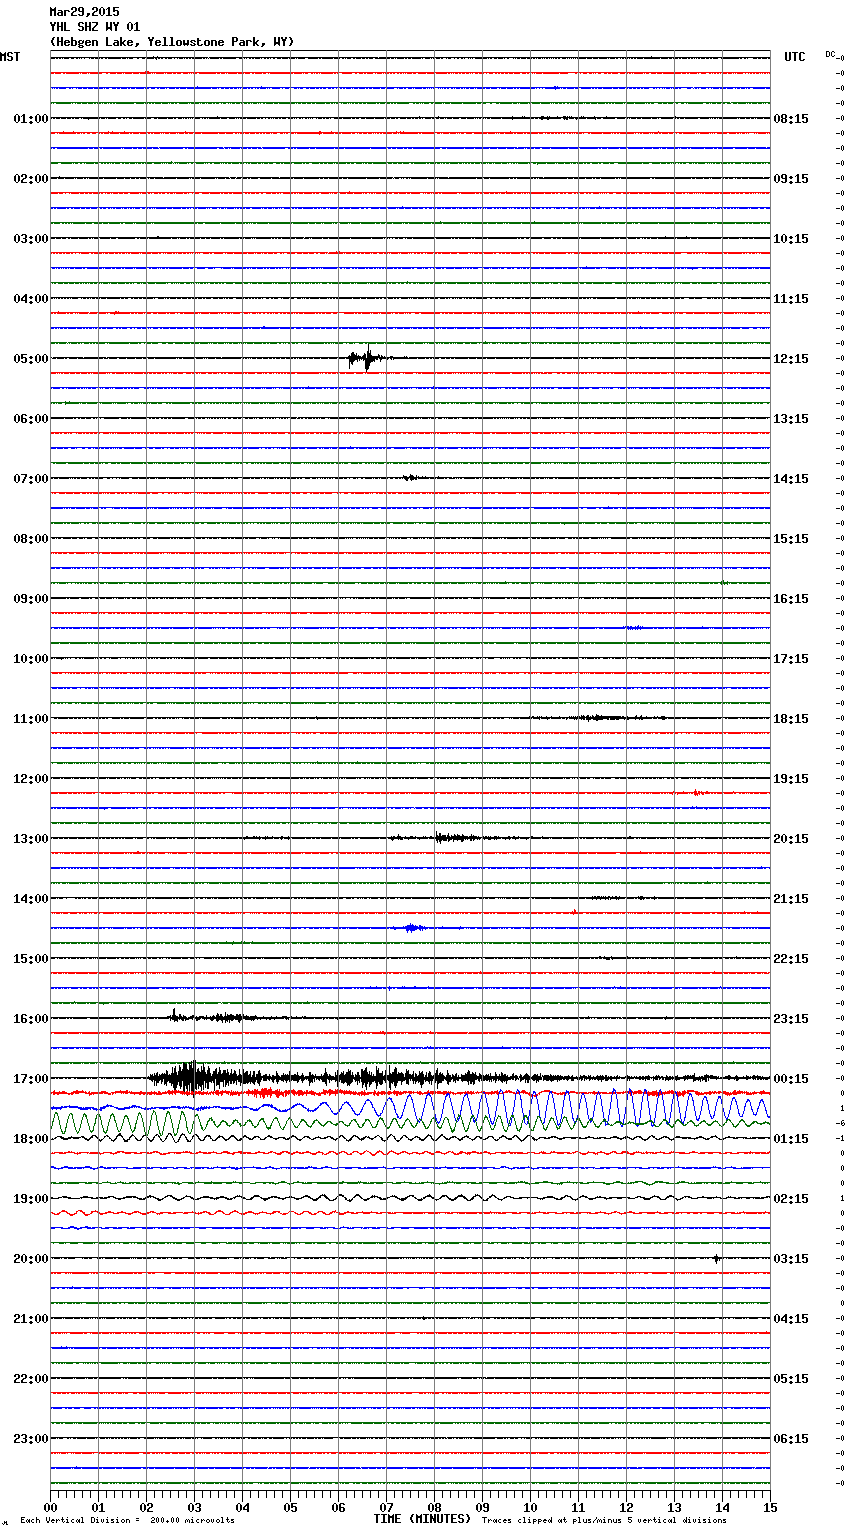Select the 05:00 MST time label
850x1534 pixels.
(30, 359)
